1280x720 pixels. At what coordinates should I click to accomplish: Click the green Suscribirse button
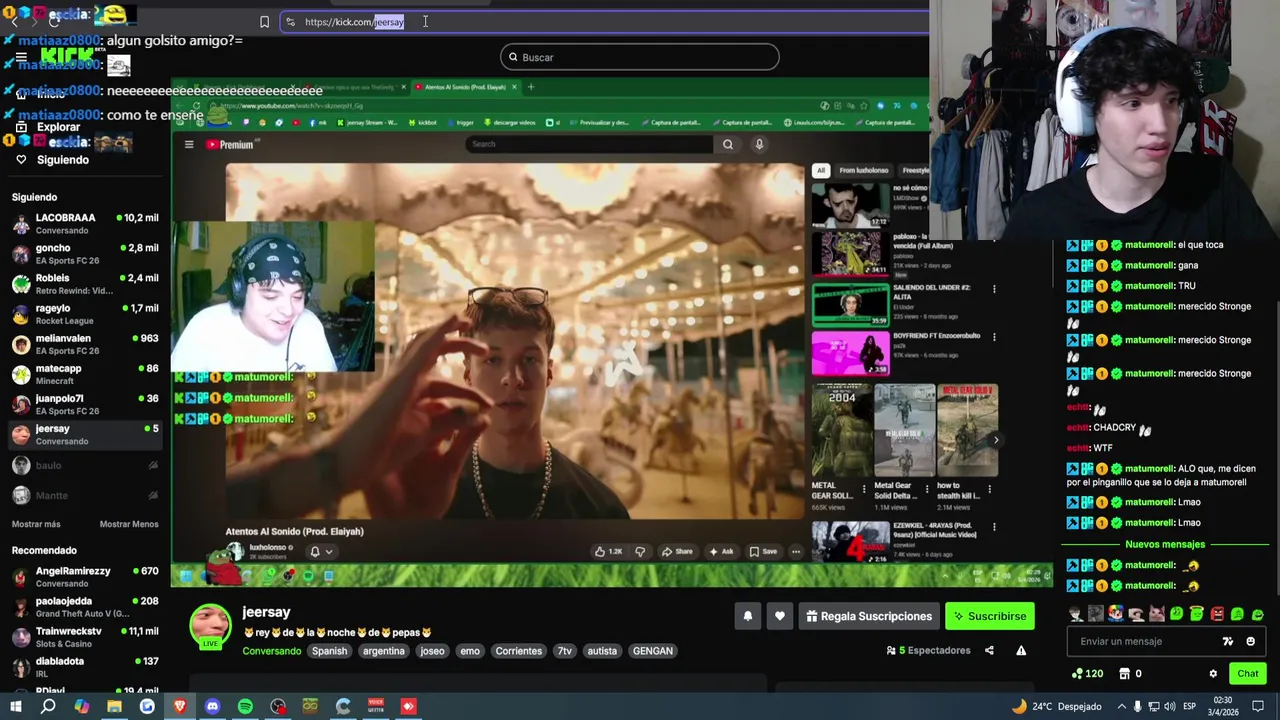989,616
